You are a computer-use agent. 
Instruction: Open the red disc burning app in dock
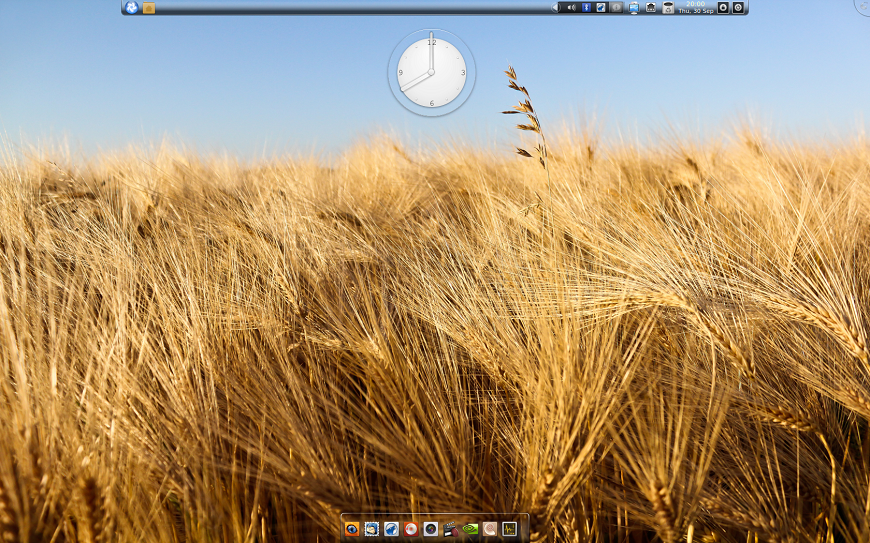click(411, 528)
